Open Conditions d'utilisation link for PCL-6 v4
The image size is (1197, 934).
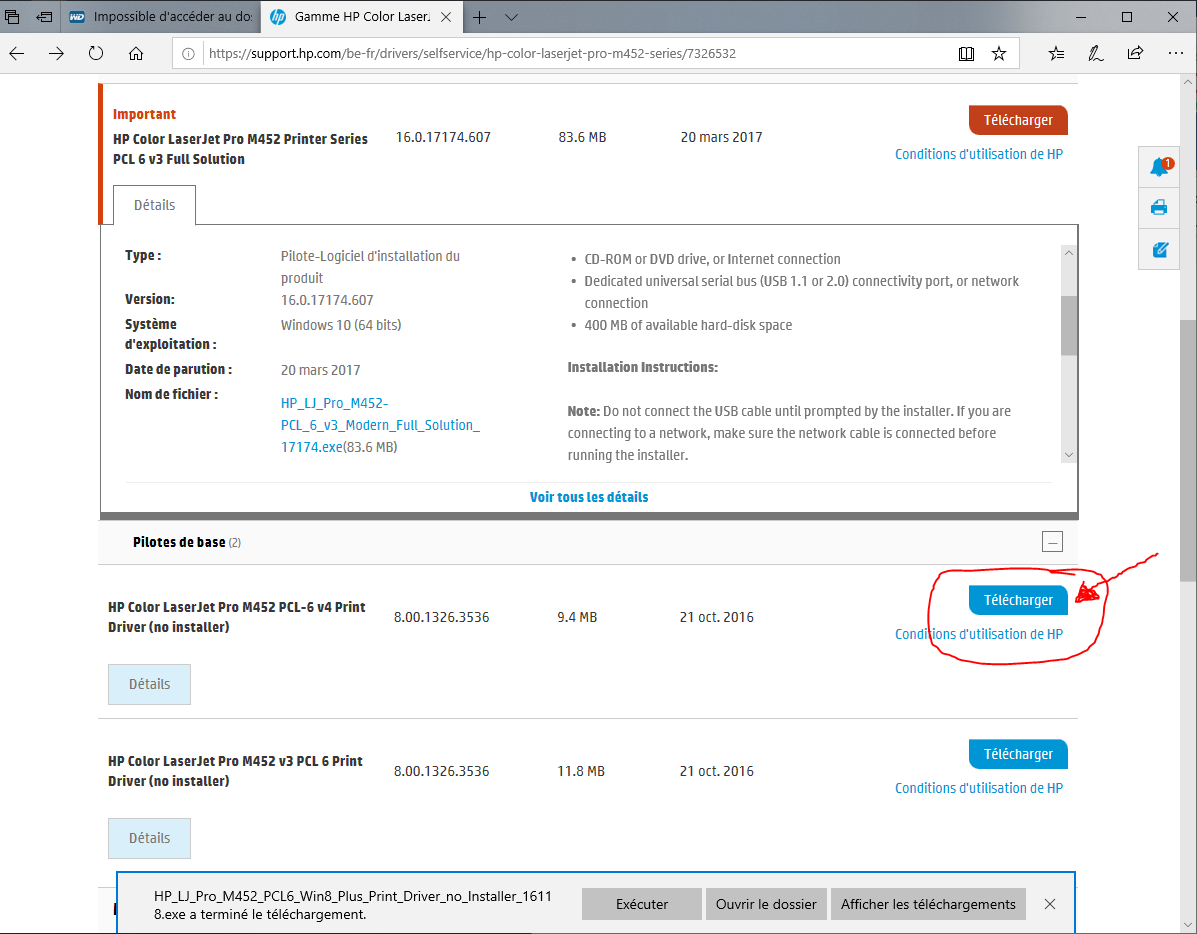point(979,635)
